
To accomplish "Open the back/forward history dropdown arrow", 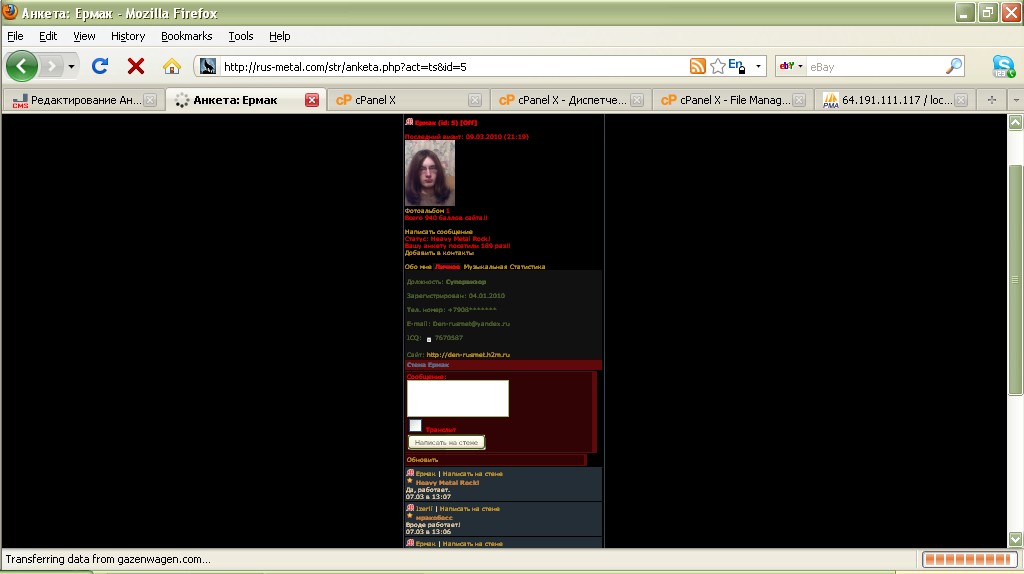I will pos(71,67).
